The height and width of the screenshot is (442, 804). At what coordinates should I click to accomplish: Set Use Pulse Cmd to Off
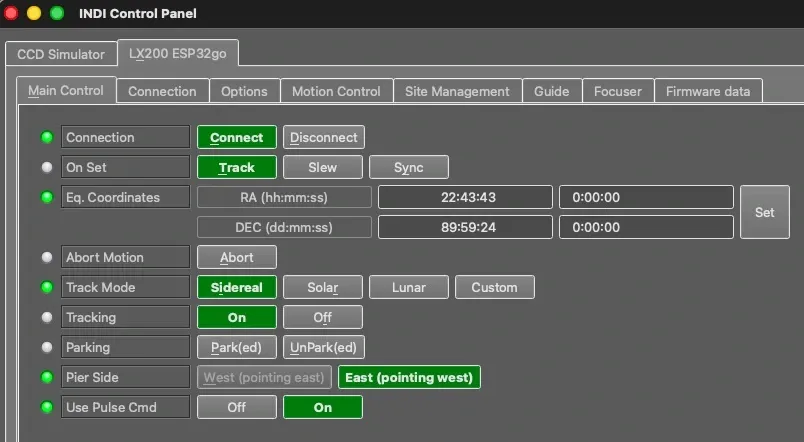click(x=237, y=407)
